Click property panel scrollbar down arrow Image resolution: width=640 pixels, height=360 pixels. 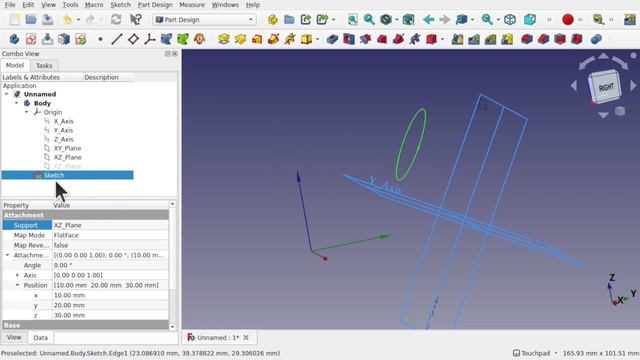(x=172, y=327)
